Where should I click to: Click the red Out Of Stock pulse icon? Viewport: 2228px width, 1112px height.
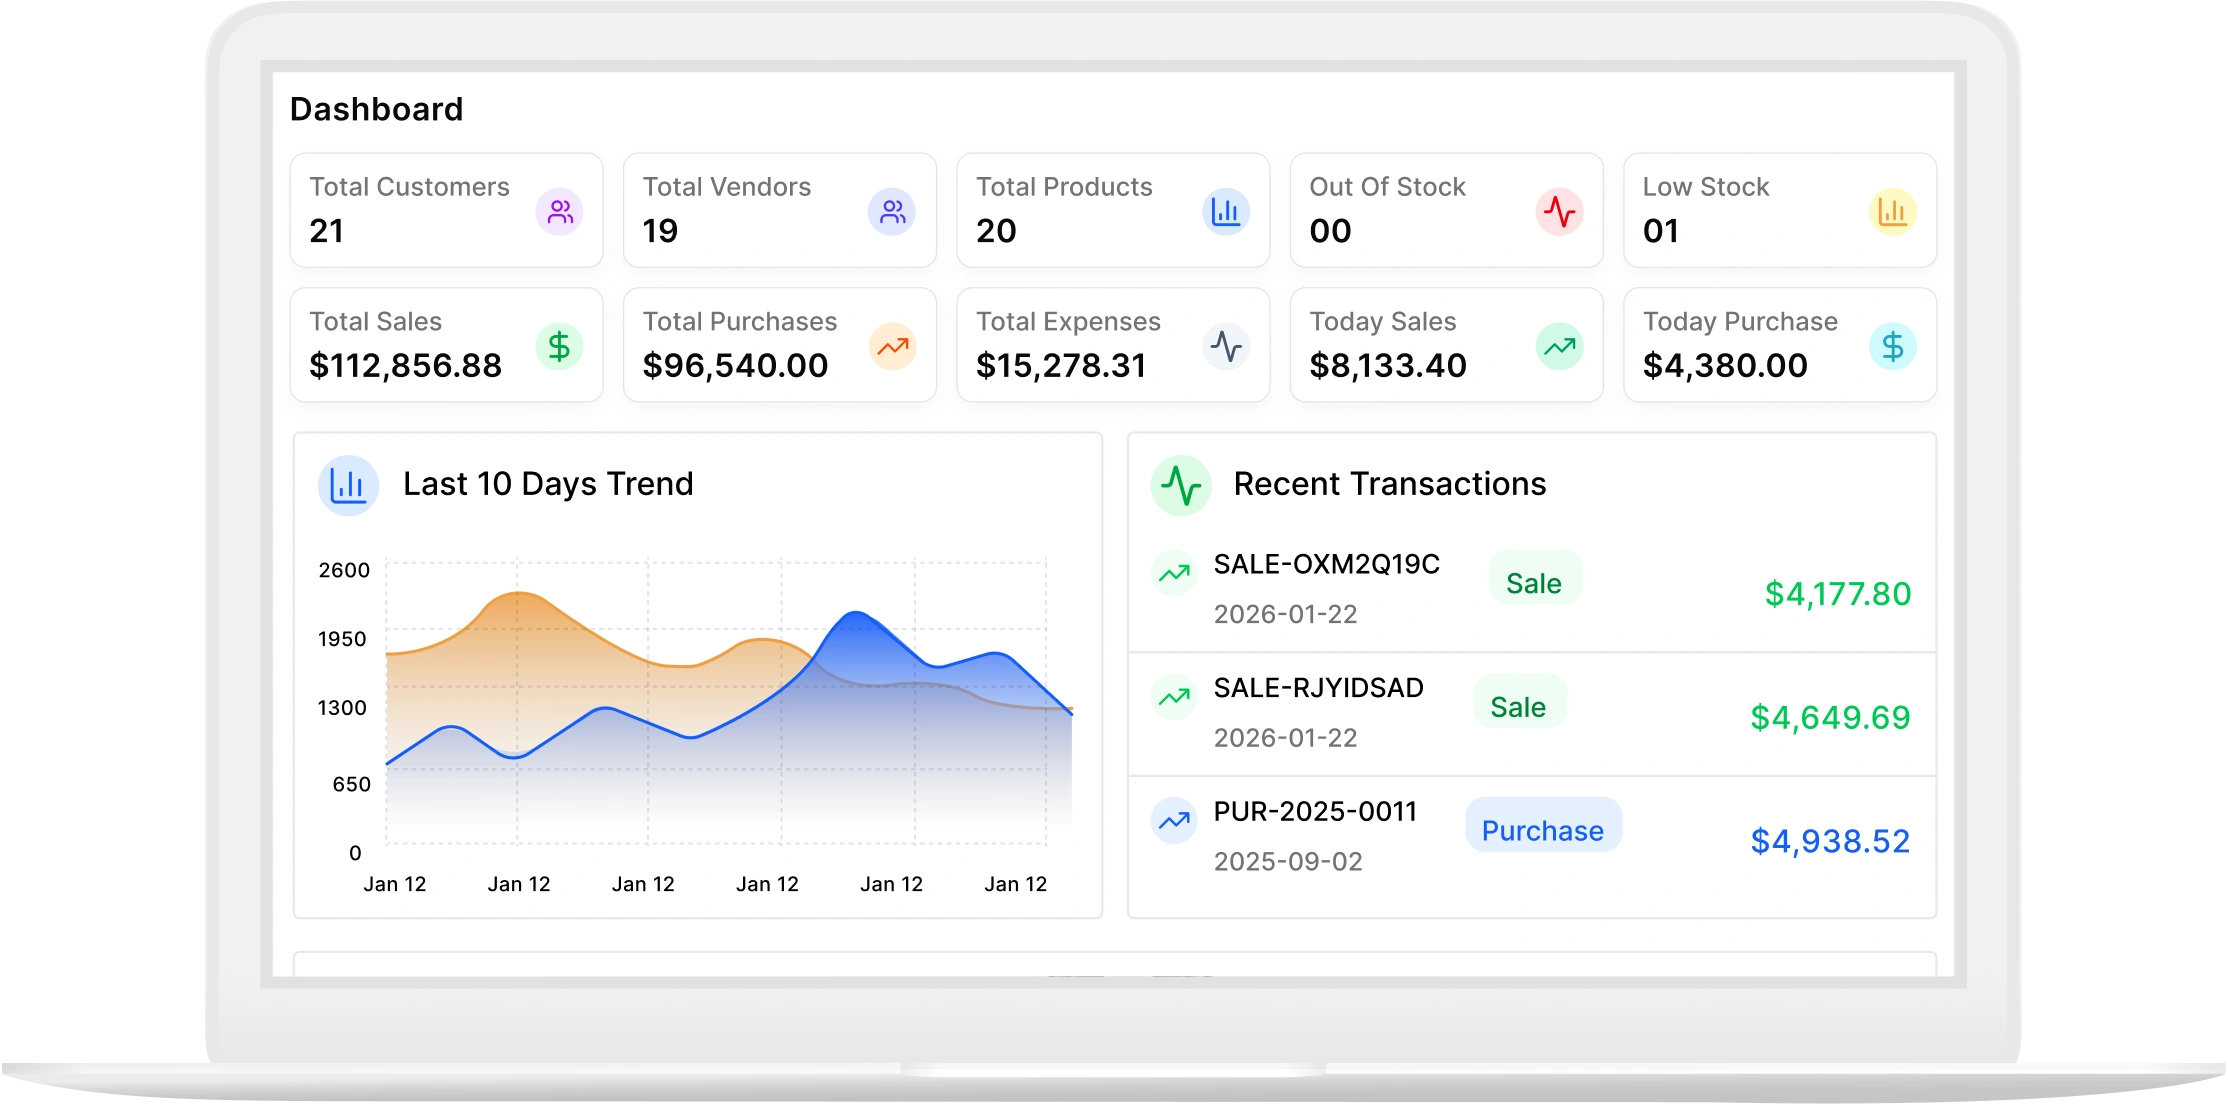pos(1559,212)
